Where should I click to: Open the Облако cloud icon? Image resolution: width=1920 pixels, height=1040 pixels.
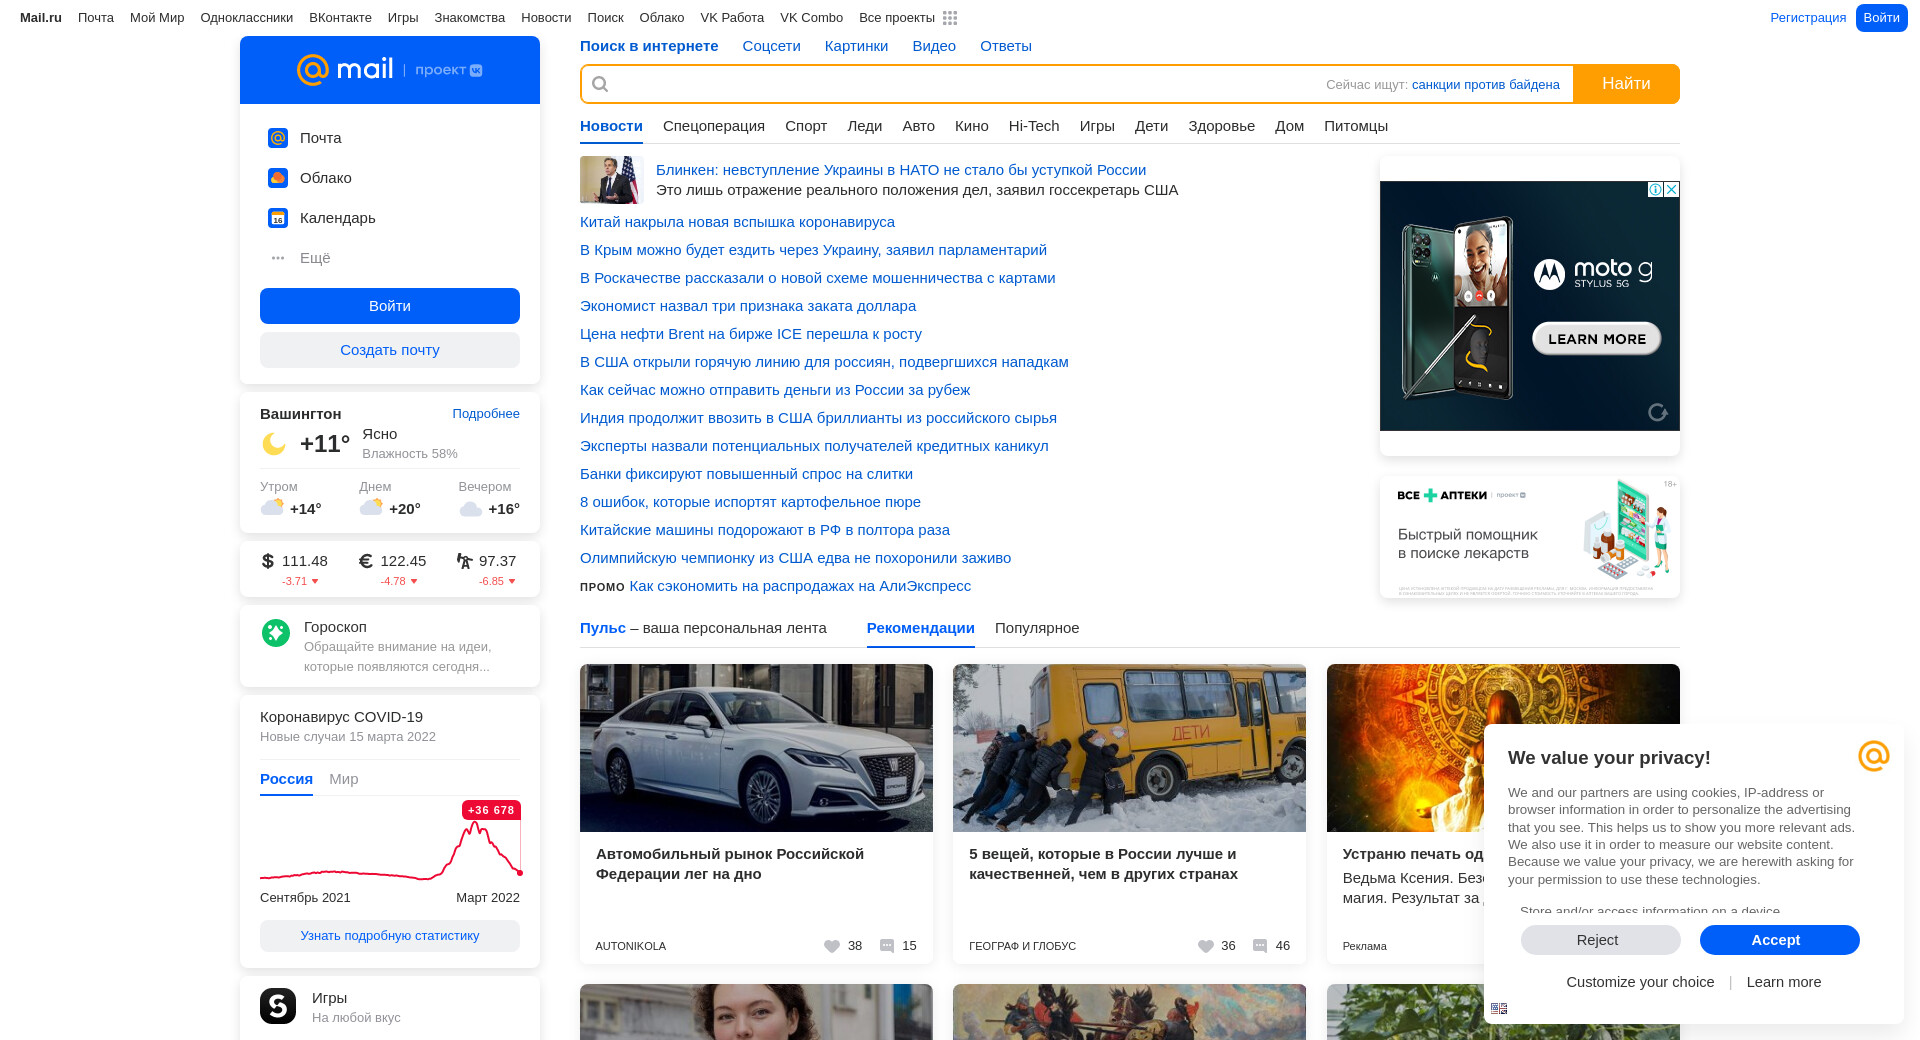pos(278,178)
